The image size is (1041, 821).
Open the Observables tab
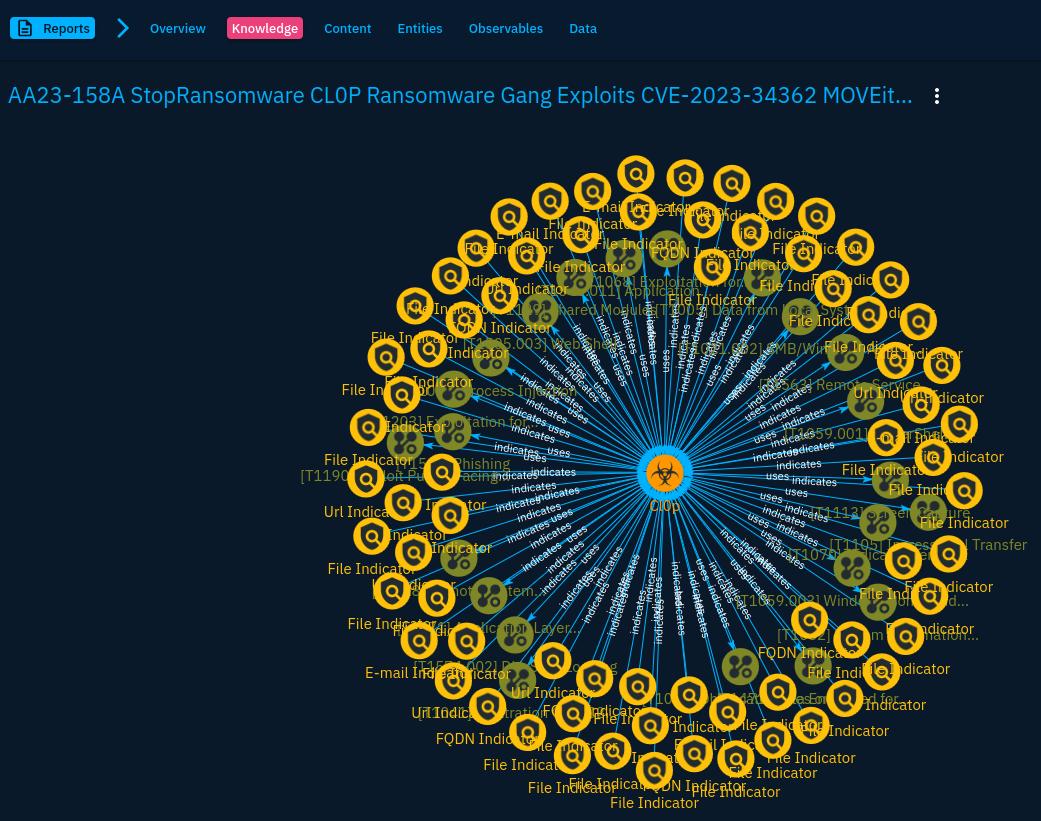point(505,29)
